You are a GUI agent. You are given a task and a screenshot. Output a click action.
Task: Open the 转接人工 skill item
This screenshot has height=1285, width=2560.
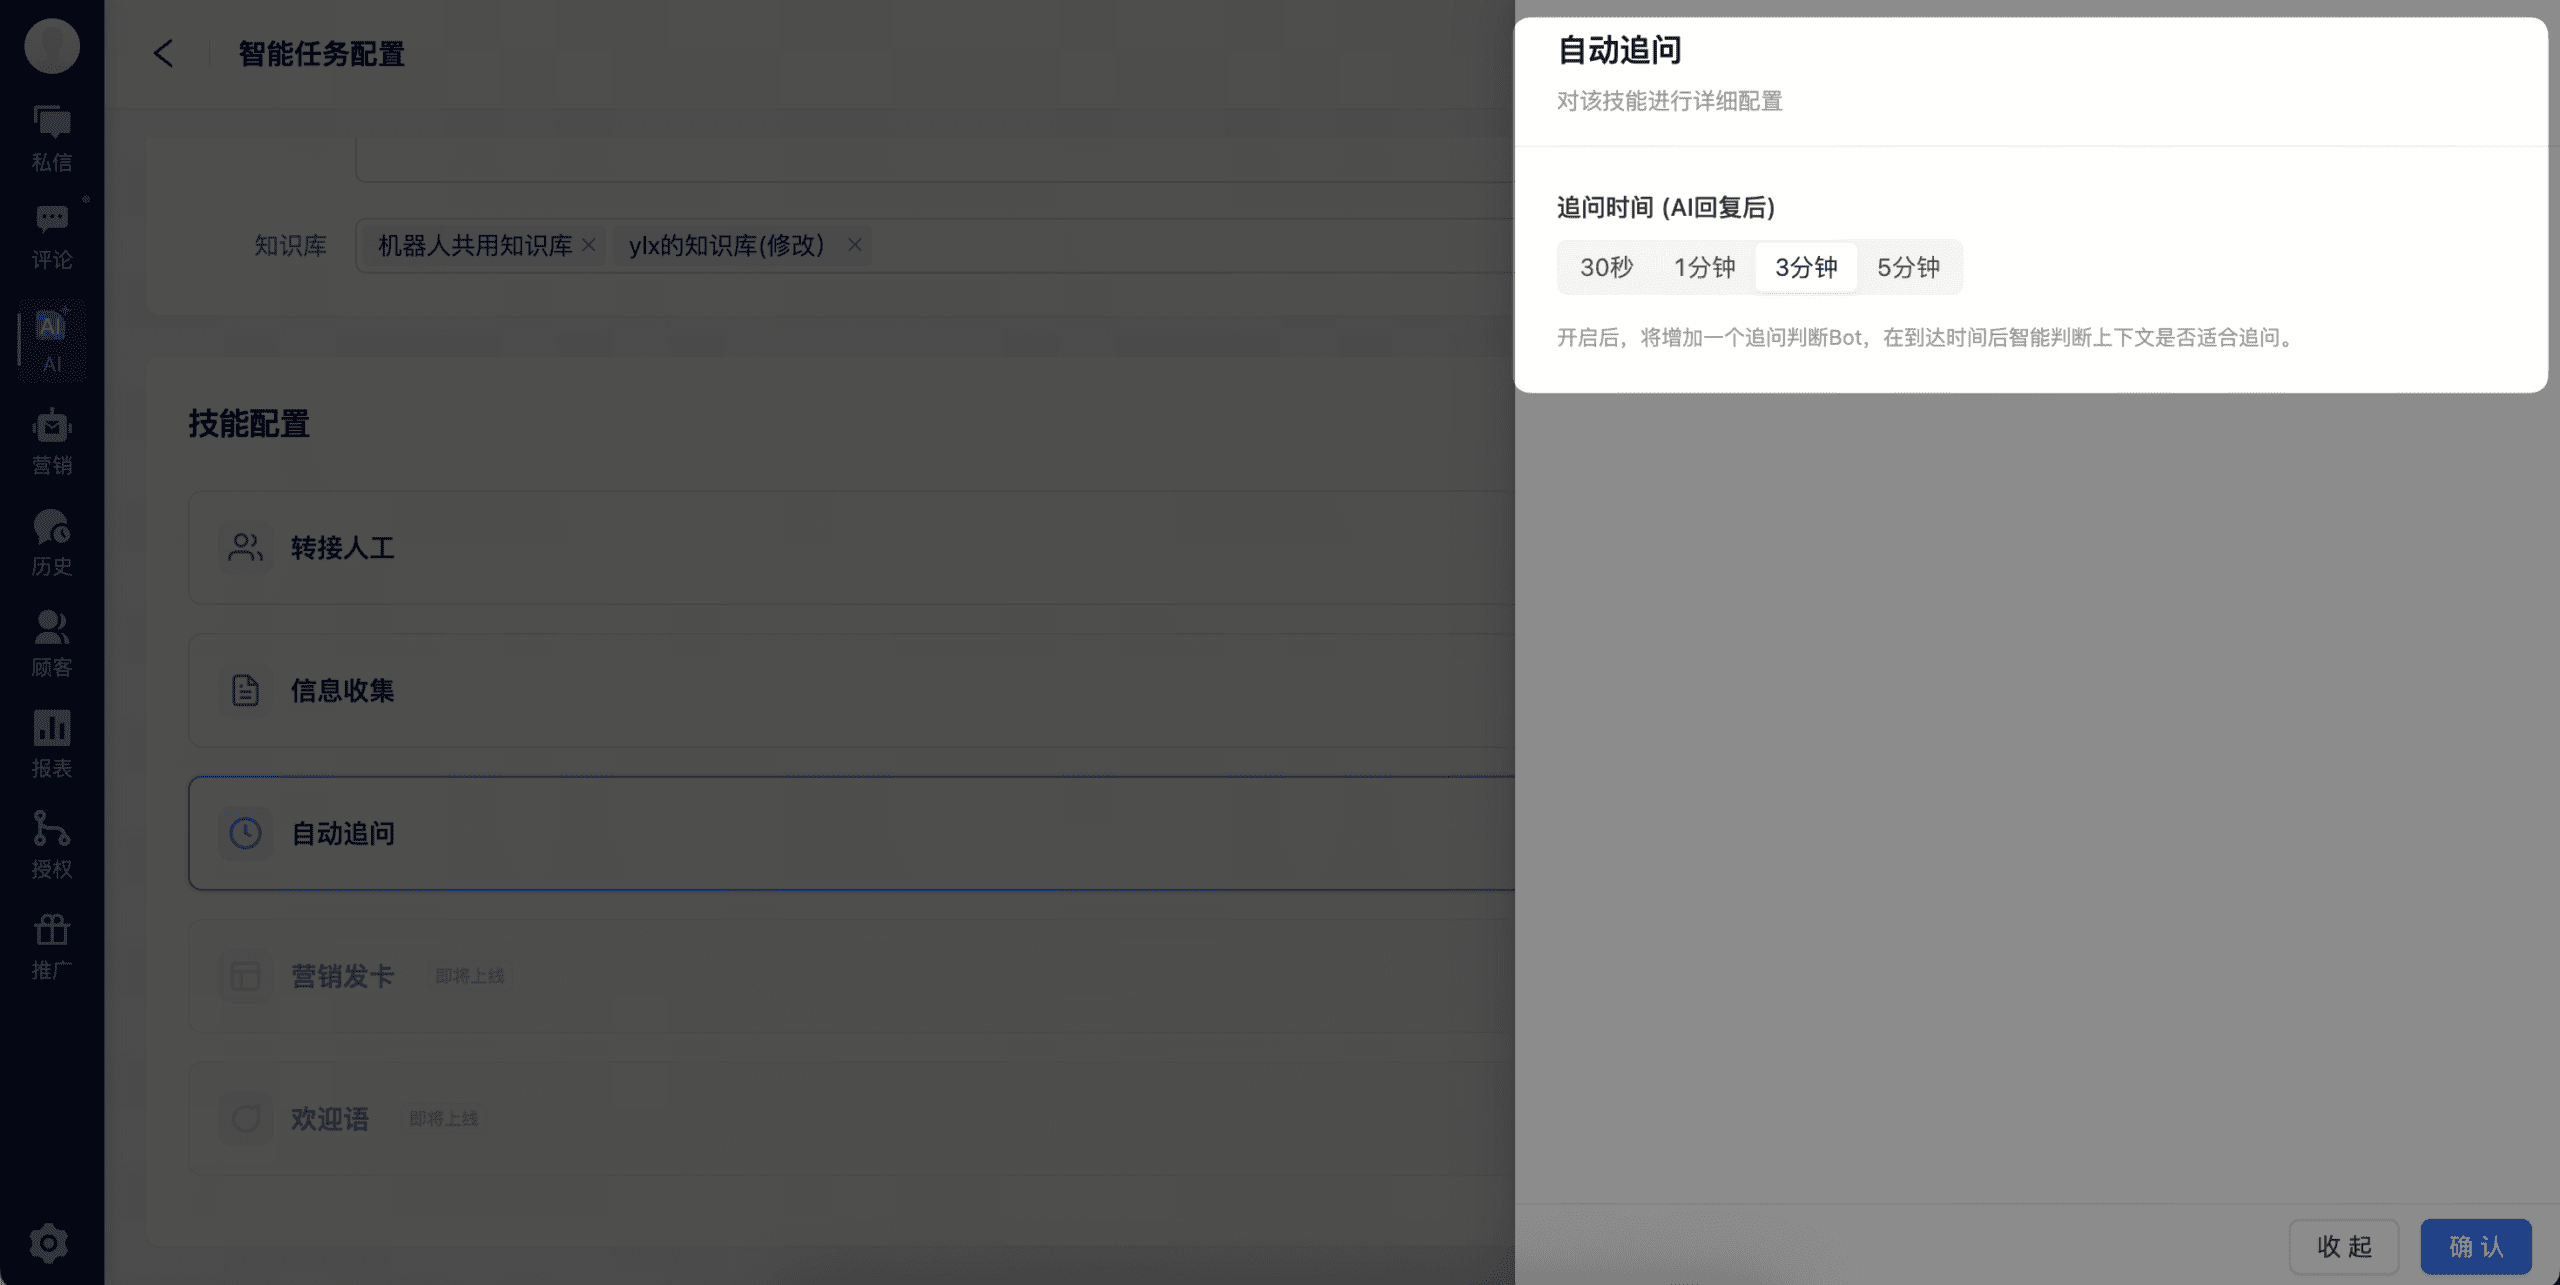pos(342,548)
